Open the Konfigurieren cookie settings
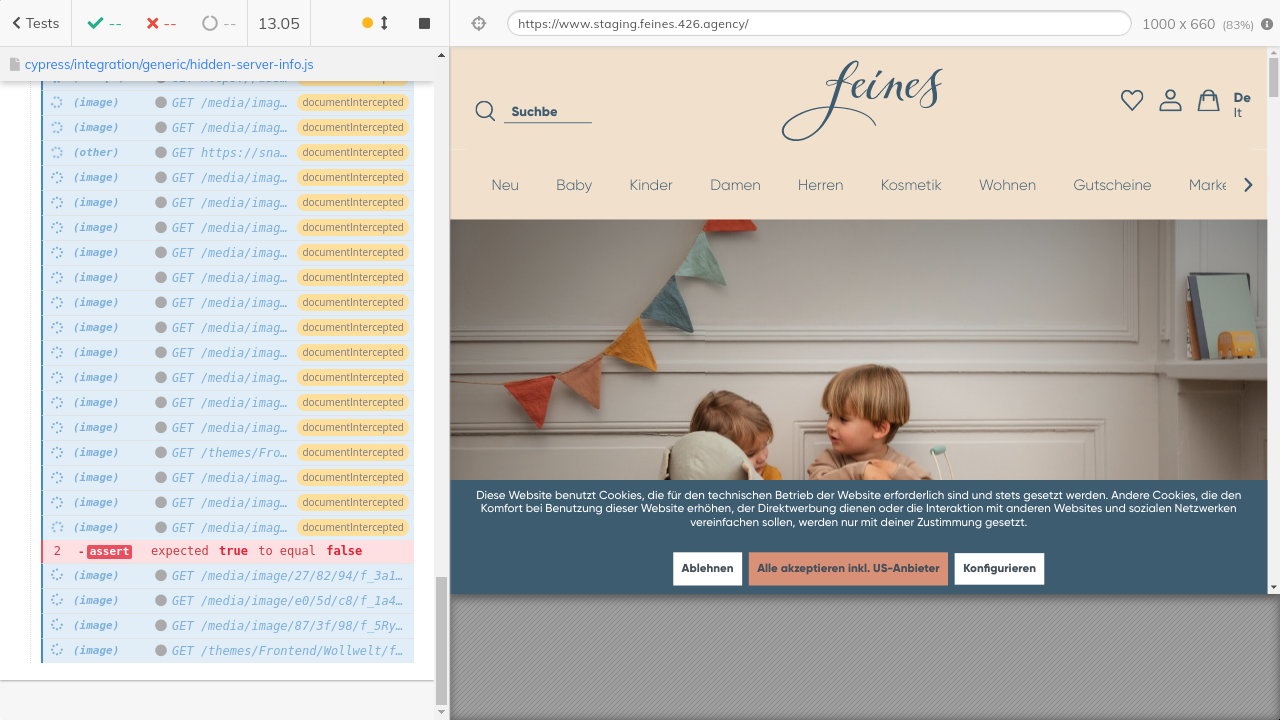 tap(999, 568)
